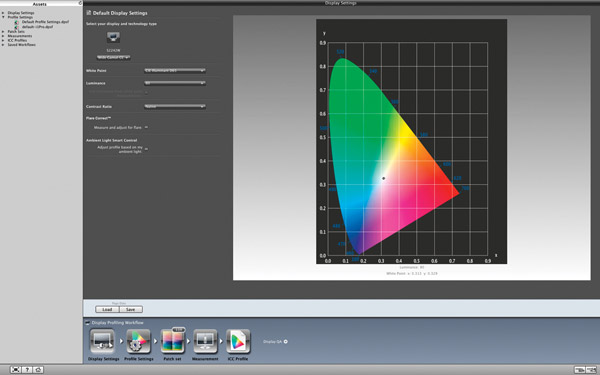Click the White Point coordinates text below chart
Image resolution: width=600 pixels, height=375 pixels.
click(x=412, y=274)
